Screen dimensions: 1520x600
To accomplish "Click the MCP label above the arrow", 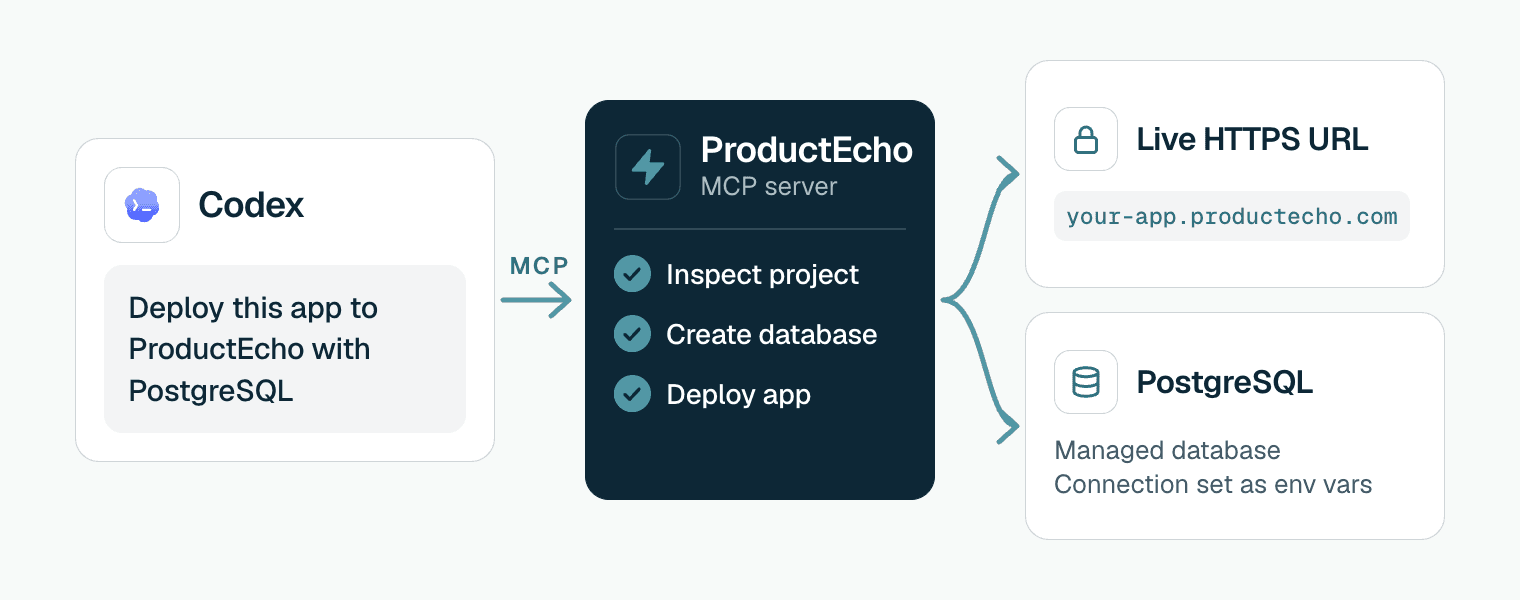I will 539,266.
